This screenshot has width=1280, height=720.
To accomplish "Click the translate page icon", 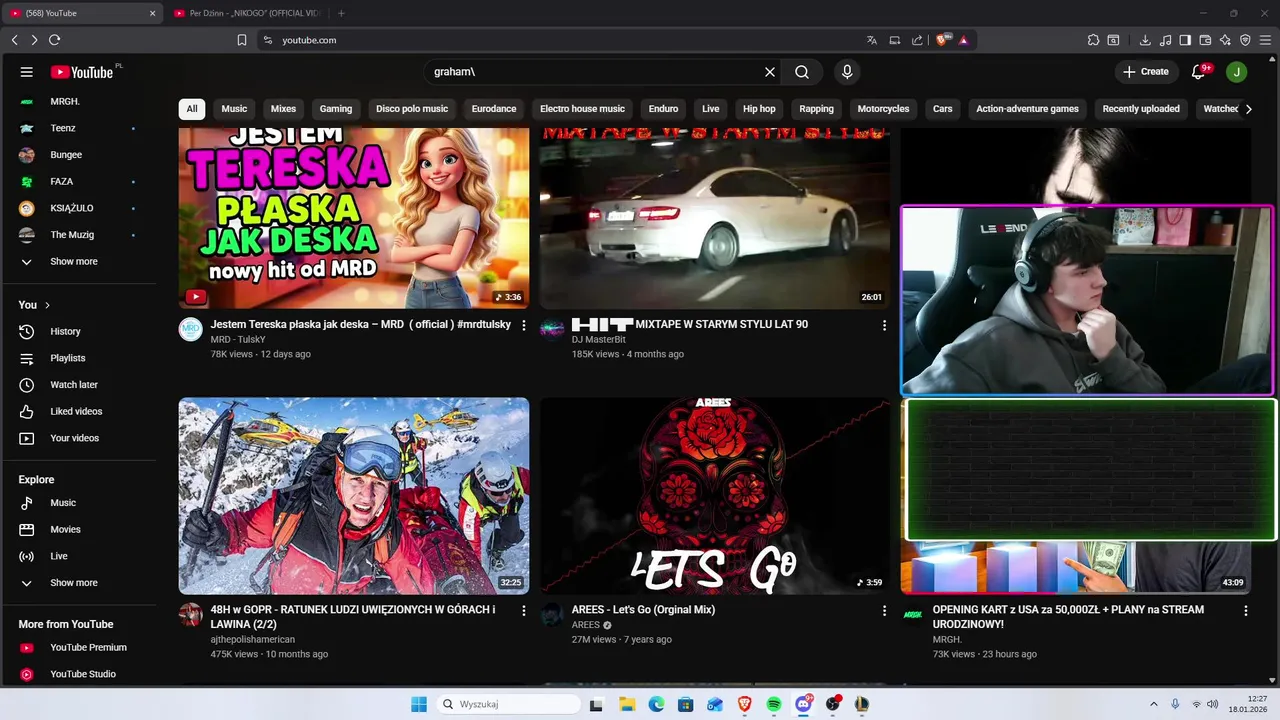I will click(x=872, y=40).
